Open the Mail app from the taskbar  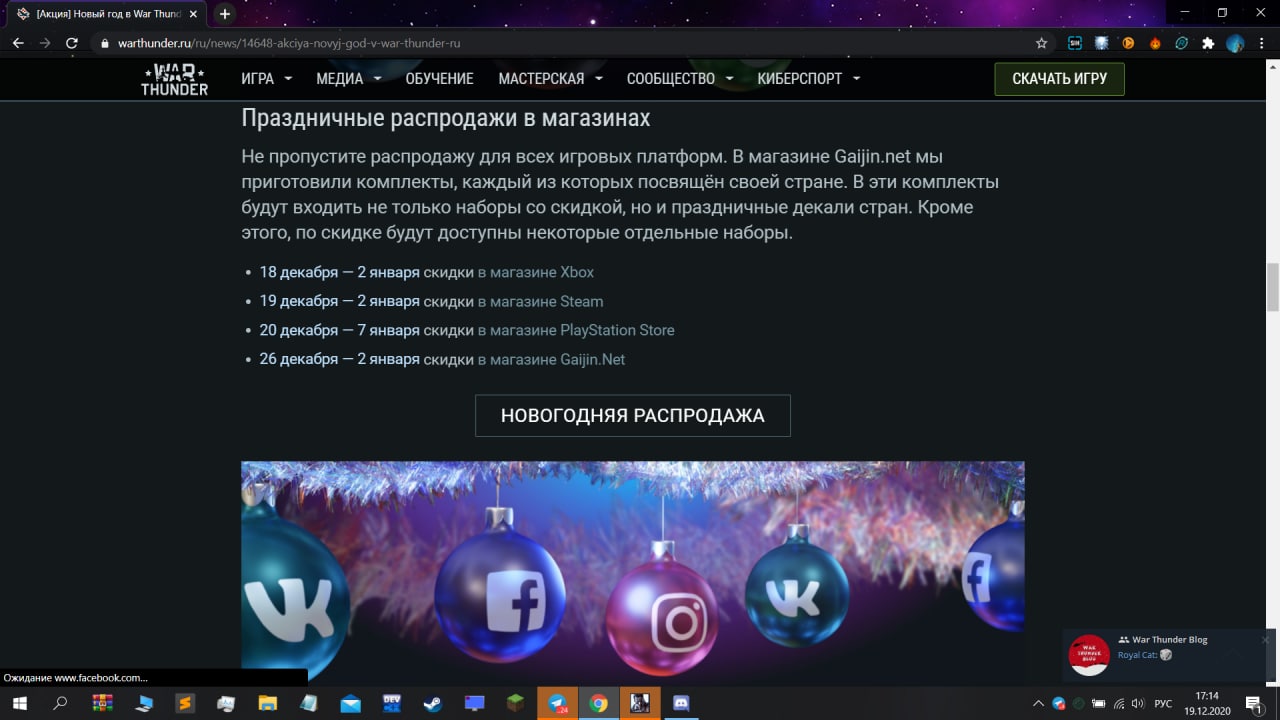click(350, 703)
